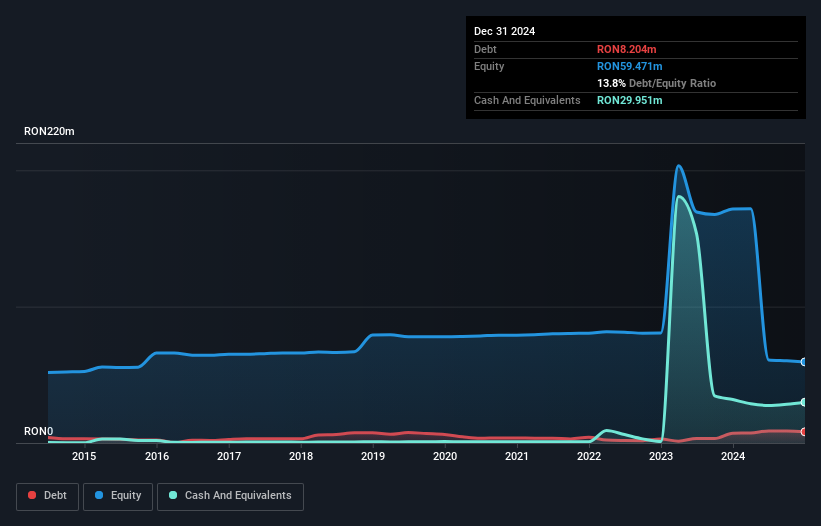The width and height of the screenshot is (821, 526).
Task: Click the 2021 x-axis label
Action: tap(517, 456)
